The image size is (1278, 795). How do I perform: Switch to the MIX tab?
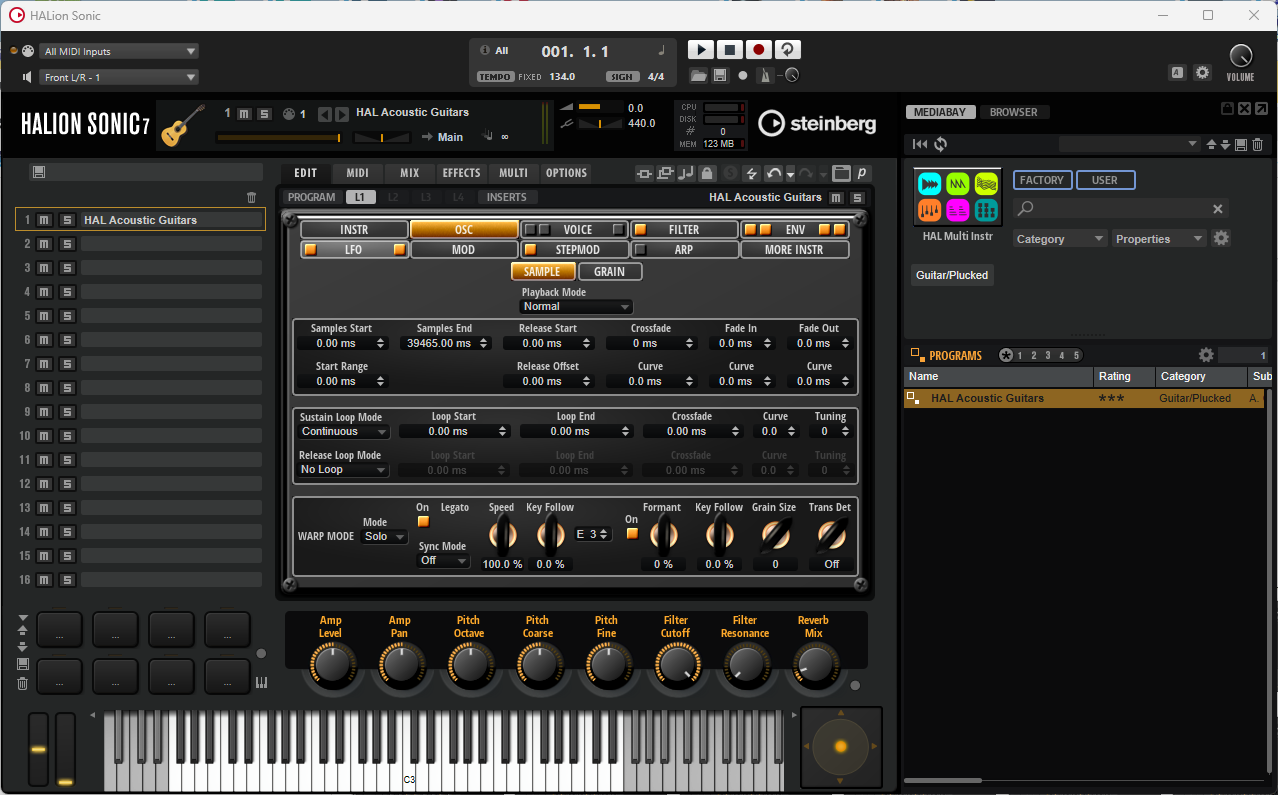pos(410,173)
